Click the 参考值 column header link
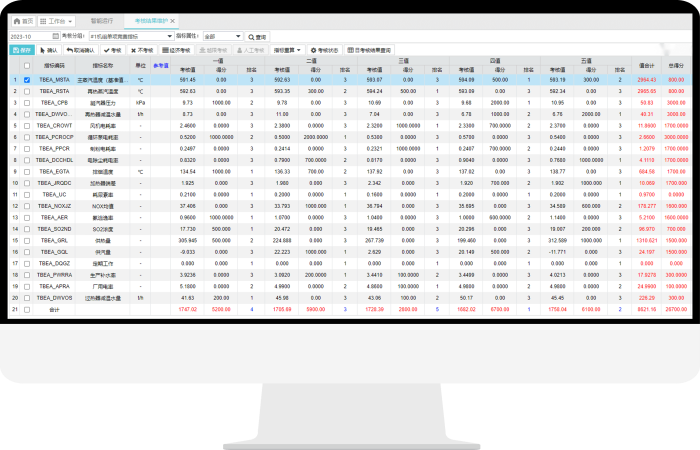This screenshot has width=700, height=450. (161, 65)
